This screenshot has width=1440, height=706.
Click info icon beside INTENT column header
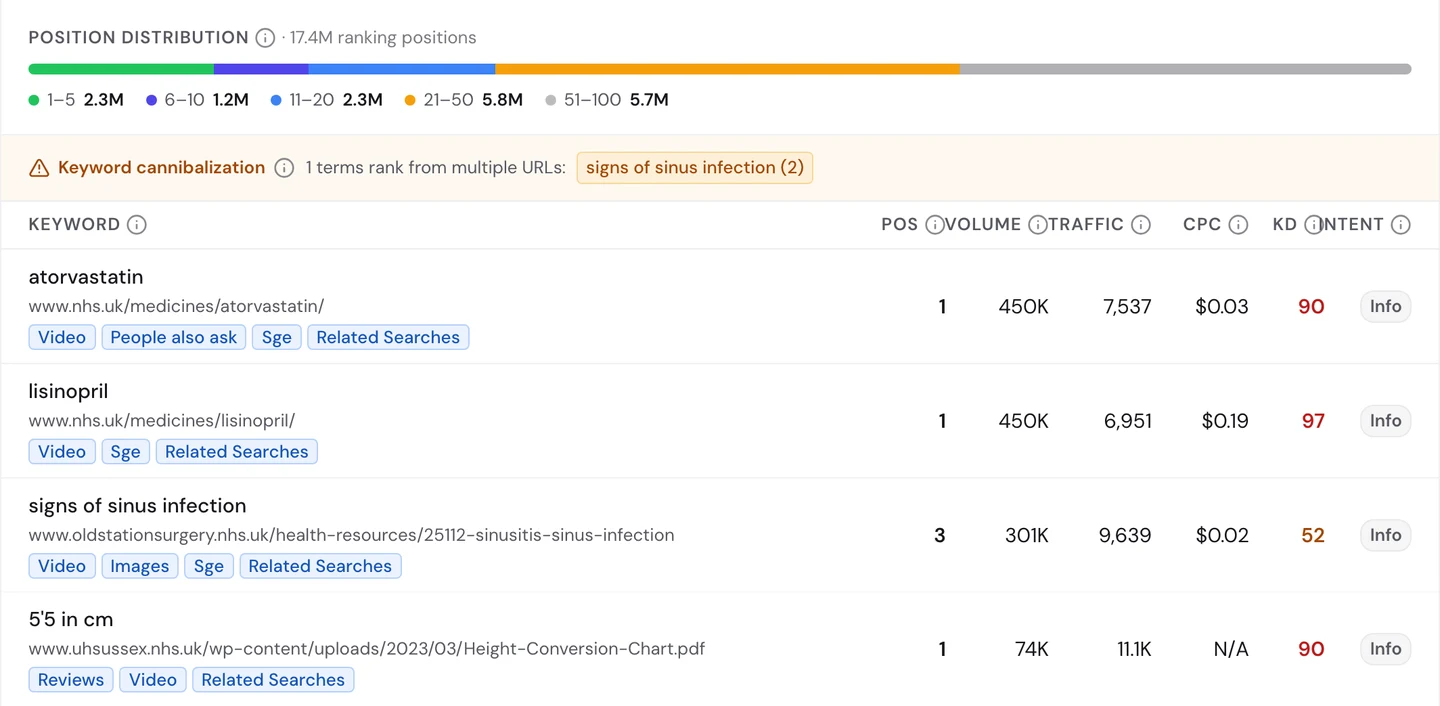tap(1401, 225)
